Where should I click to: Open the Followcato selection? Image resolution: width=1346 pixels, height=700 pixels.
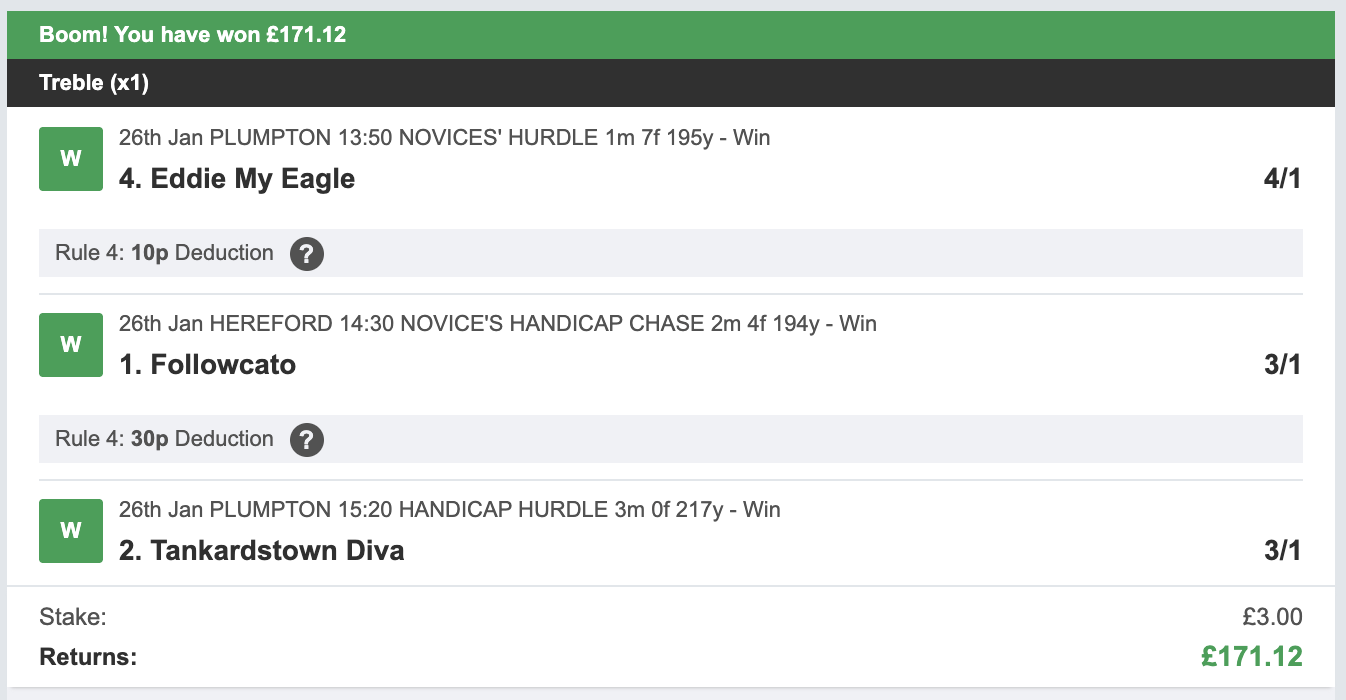(208, 365)
